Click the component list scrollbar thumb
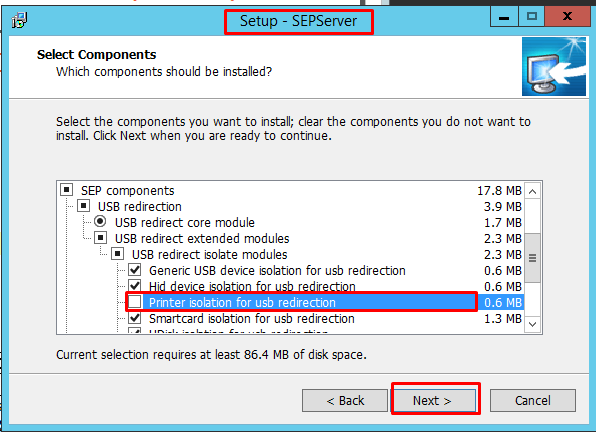This screenshot has width=596, height=432. [x=533, y=258]
